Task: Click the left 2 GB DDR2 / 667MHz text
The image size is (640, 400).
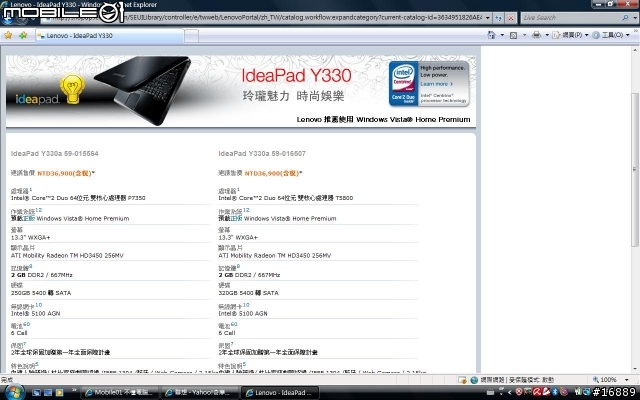Action: pos(42,275)
